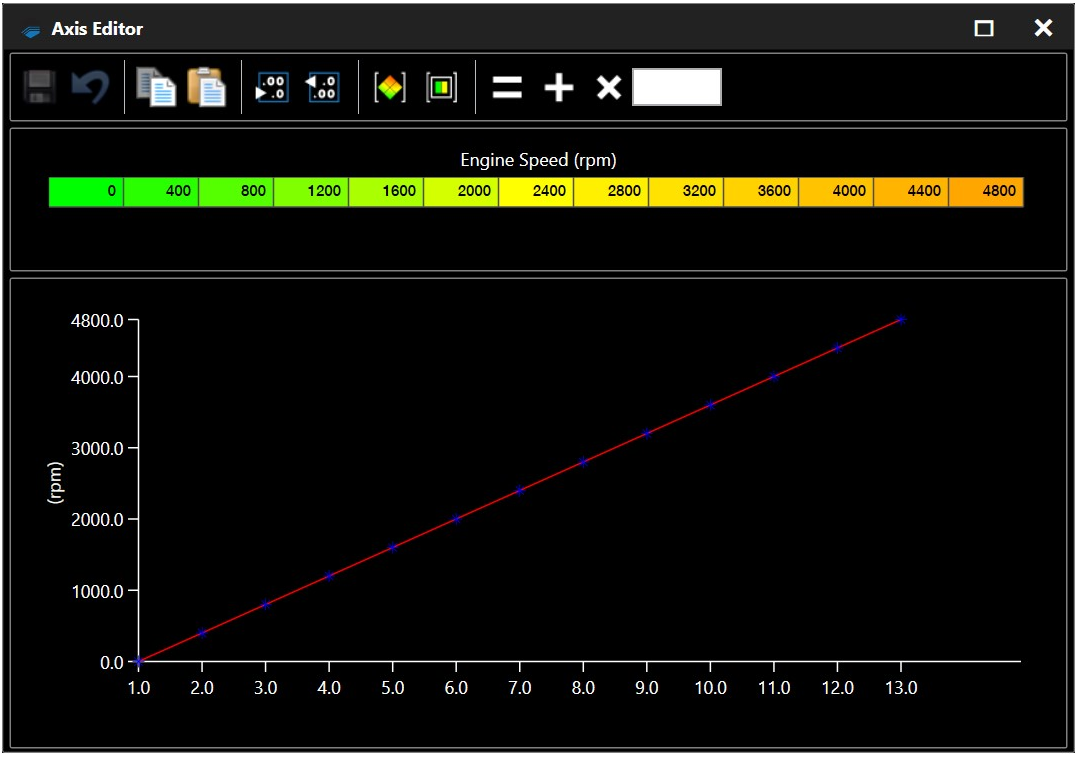Select the 4800 rpm axis cell

tap(986, 192)
